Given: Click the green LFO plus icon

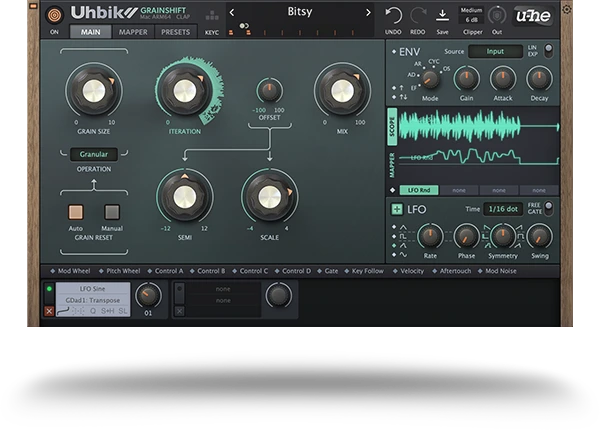Looking at the screenshot, I should pos(397,209).
